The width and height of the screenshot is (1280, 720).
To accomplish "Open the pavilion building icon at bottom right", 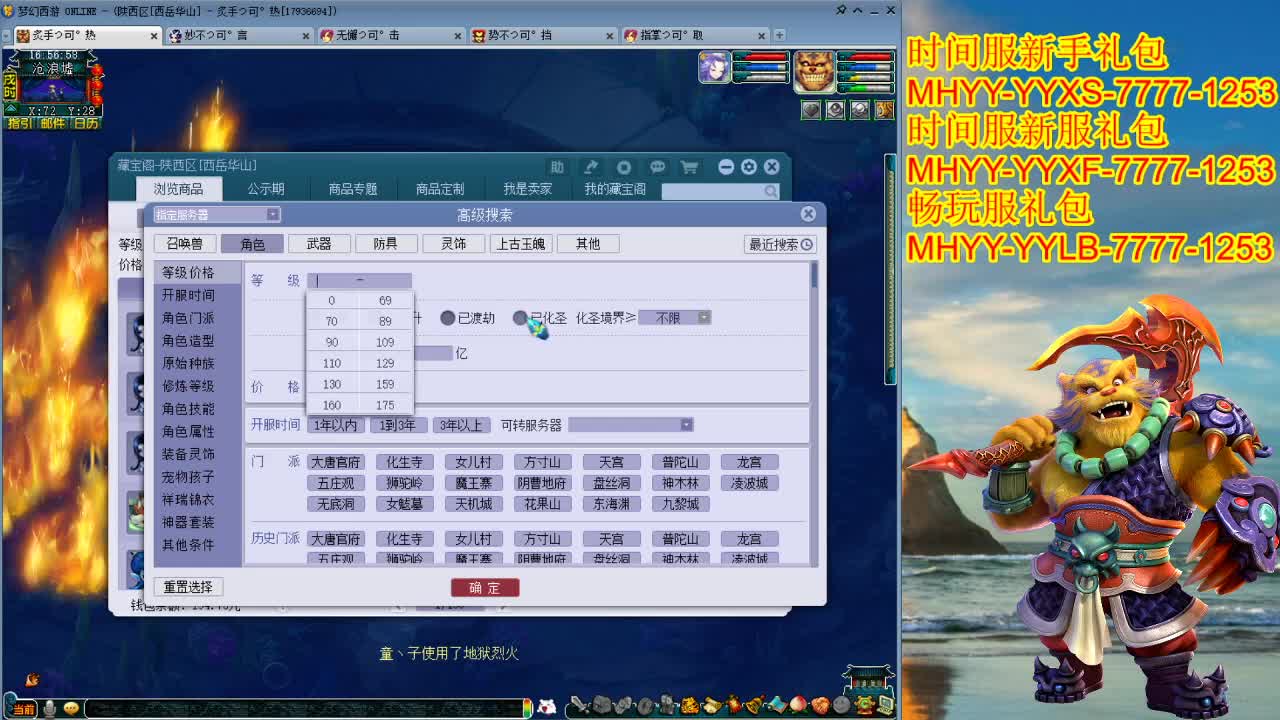I will pos(867,679).
